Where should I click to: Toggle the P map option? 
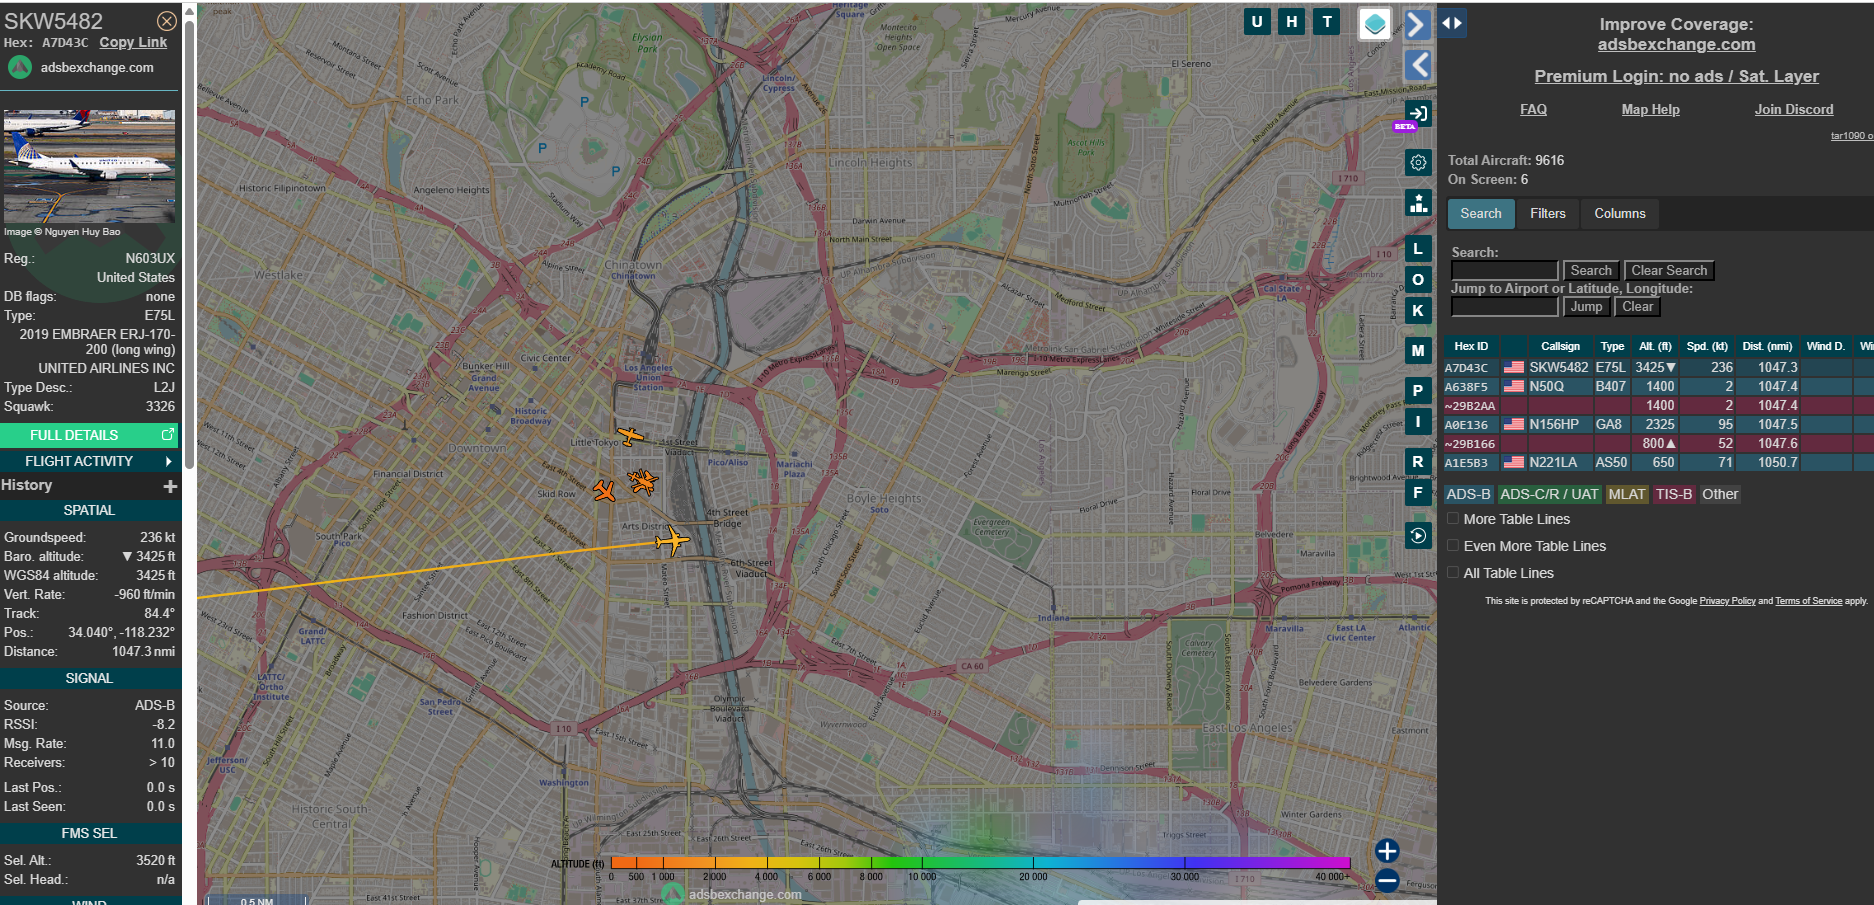tap(1418, 391)
